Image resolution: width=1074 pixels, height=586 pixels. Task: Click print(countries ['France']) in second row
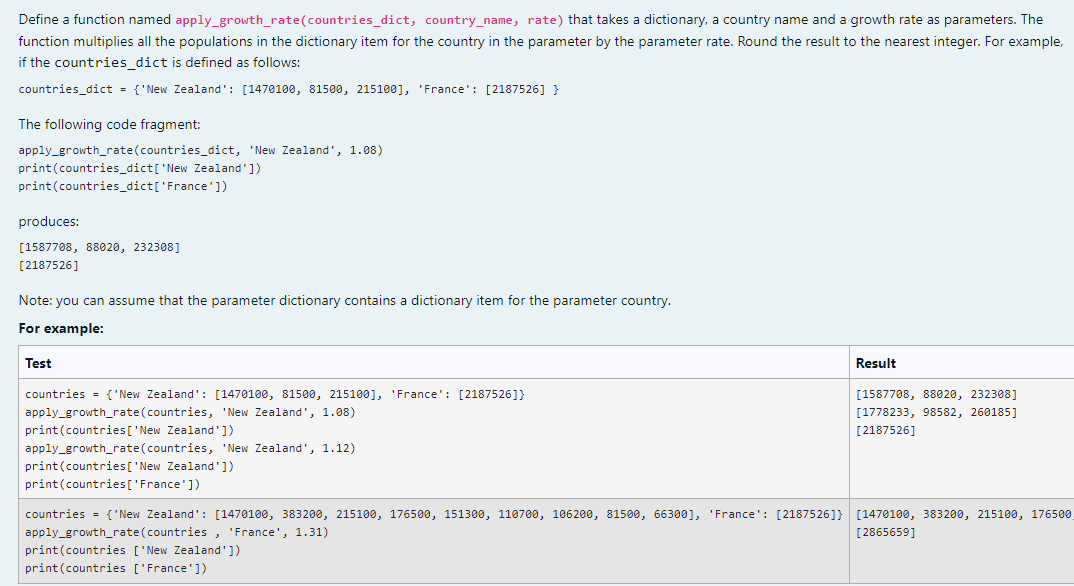click(x=116, y=568)
